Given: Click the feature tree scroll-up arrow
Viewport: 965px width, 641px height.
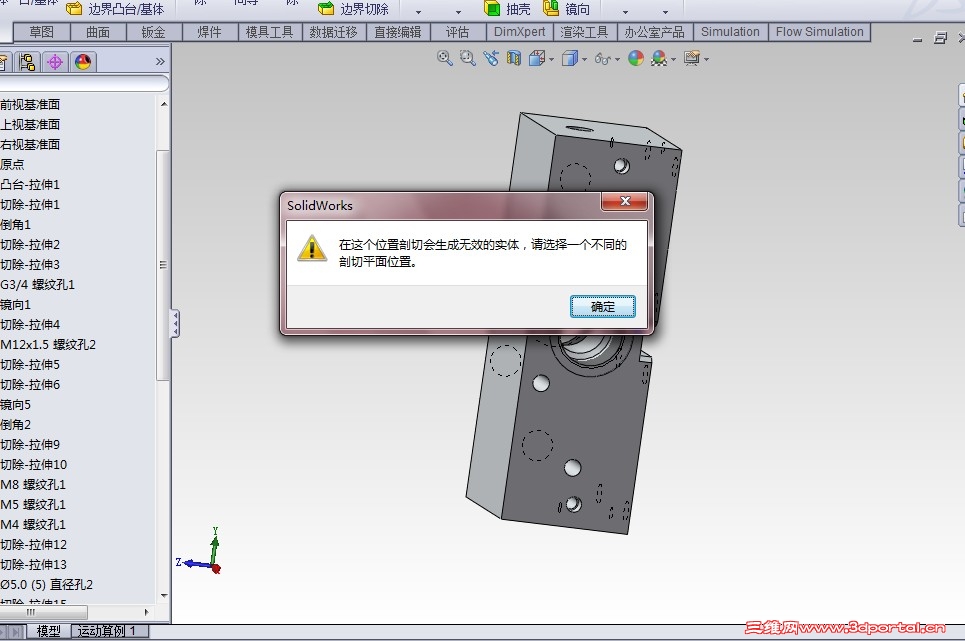Looking at the screenshot, I should pyautogui.click(x=164, y=104).
